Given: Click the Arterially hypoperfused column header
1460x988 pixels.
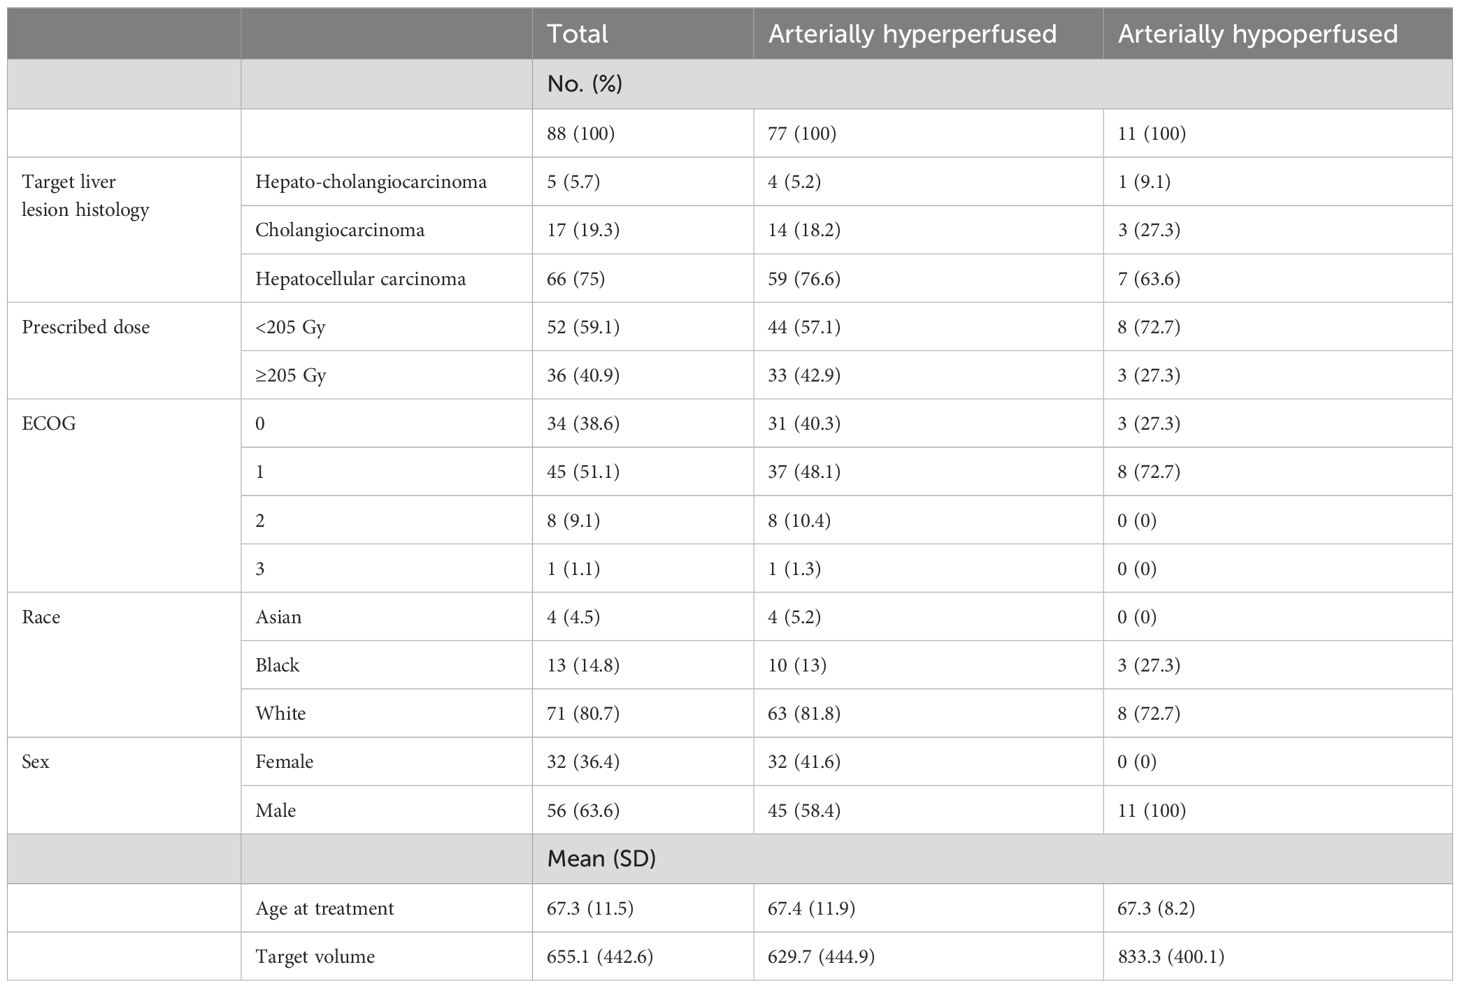Looking at the screenshot, I should [x=1257, y=34].
